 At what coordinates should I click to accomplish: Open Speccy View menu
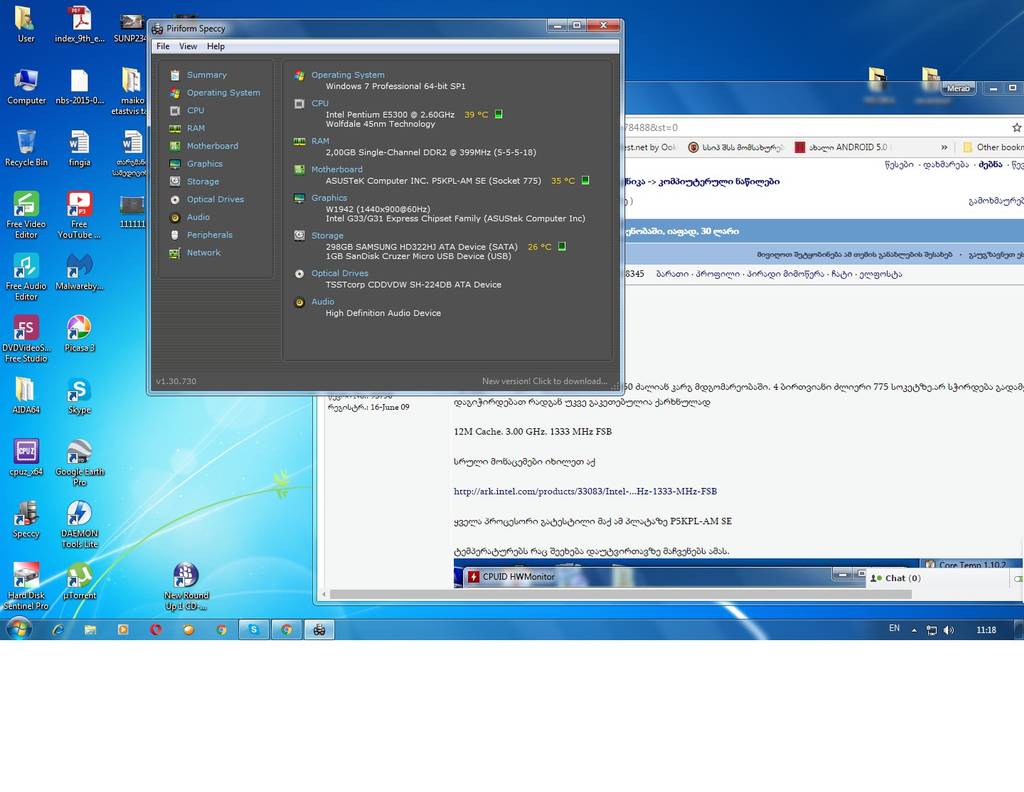pos(188,46)
